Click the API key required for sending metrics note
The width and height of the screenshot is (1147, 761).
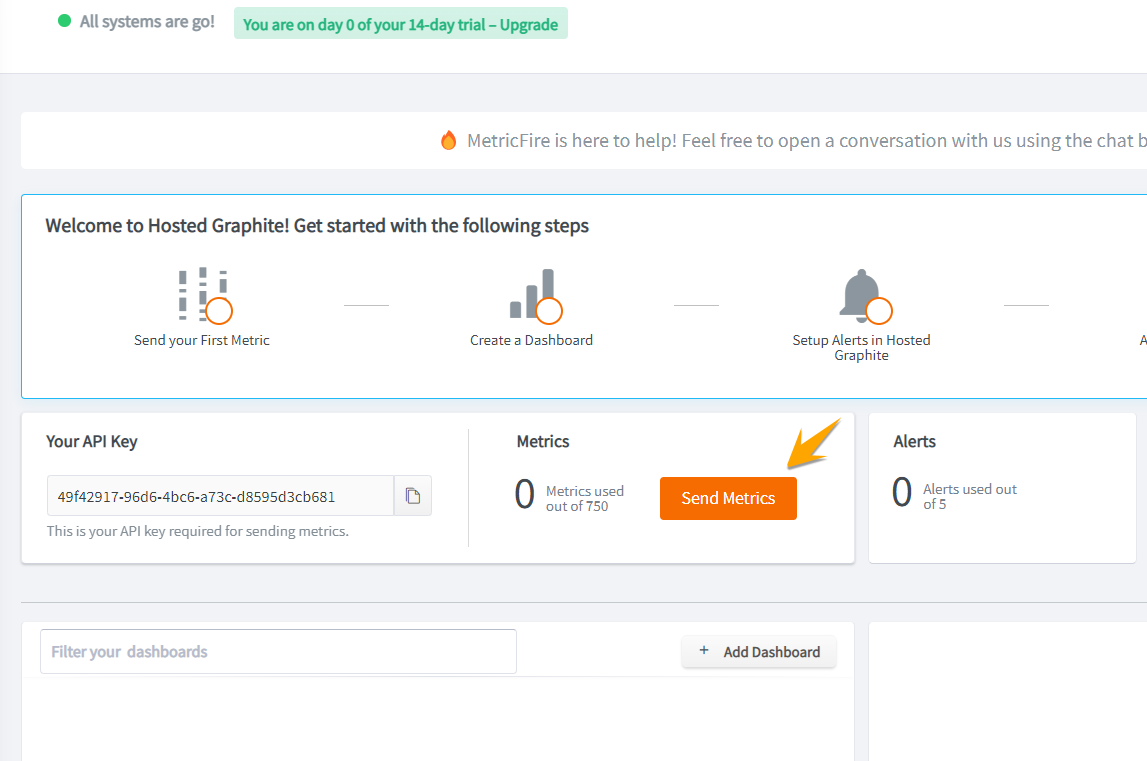198,531
